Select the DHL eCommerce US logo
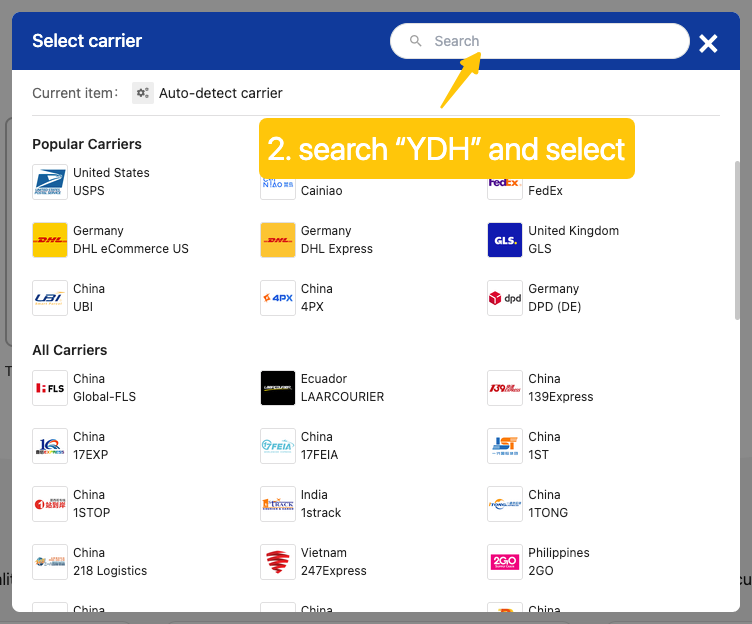The width and height of the screenshot is (752, 624). [50, 240]
